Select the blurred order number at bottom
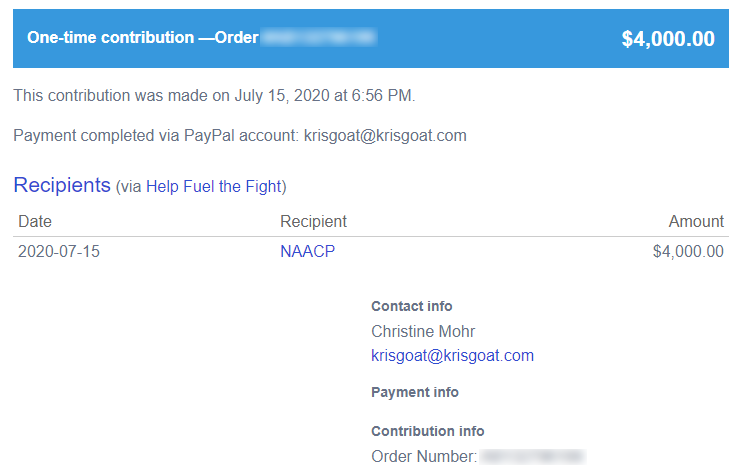Screen dimensions: 741x476 point(533,457)
